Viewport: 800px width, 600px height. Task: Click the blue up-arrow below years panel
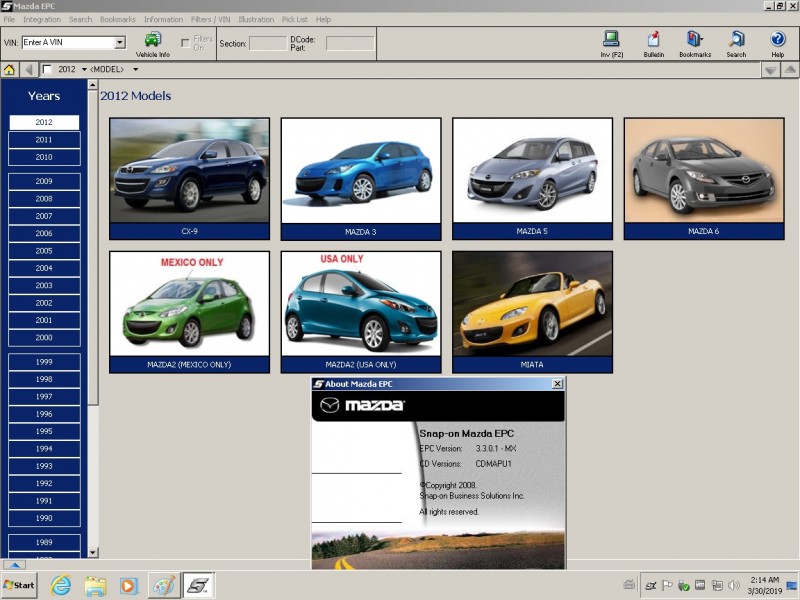[x=14, y=564]
